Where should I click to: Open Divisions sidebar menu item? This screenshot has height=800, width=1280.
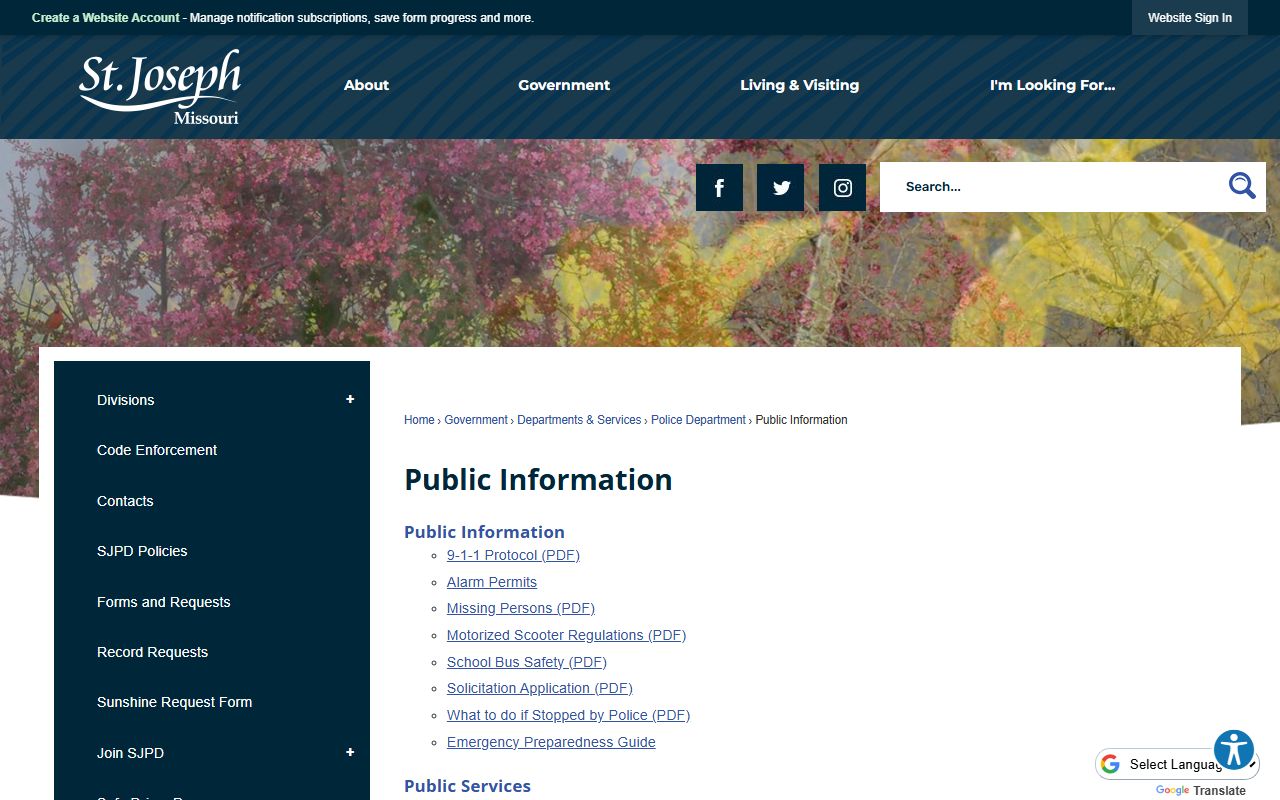125,400
